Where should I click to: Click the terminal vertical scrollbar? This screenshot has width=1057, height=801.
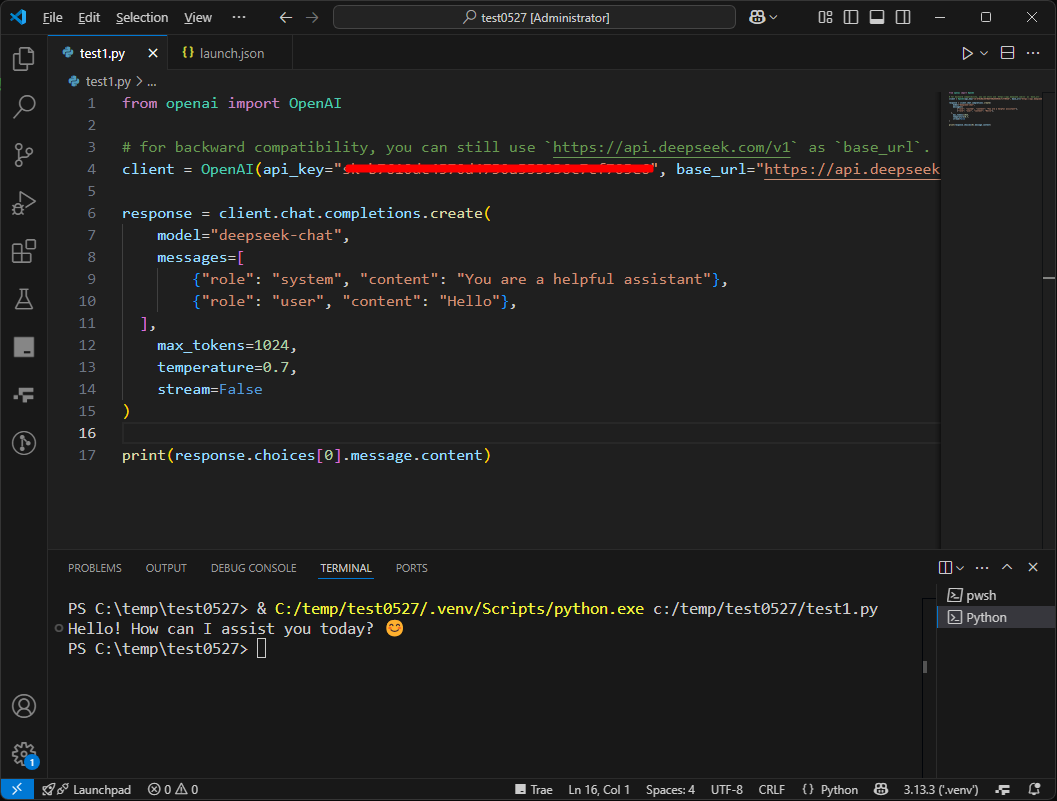(925, 666)
